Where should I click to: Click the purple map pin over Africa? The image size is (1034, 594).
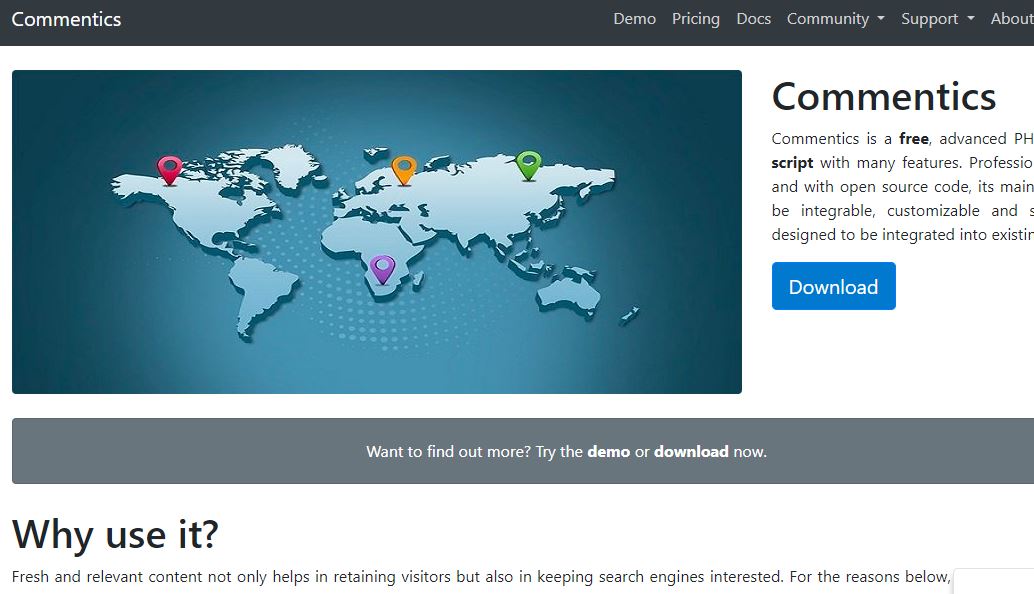[x=382, y=270]
